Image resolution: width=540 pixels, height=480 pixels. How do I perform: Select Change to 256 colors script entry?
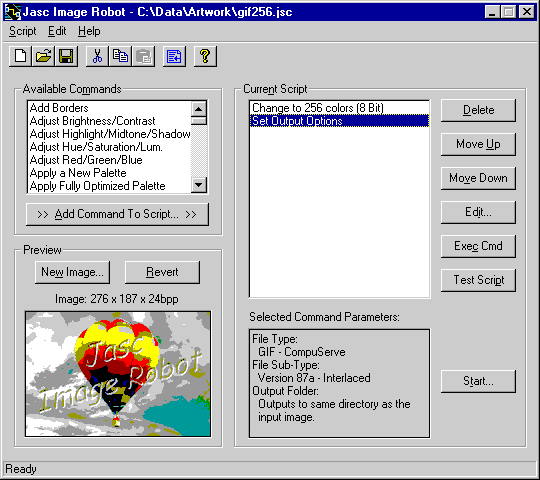pos(339,108)
